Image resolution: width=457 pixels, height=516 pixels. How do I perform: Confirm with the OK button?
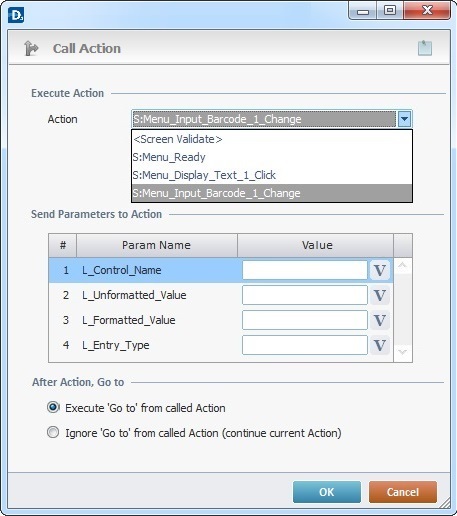pyautogui.click(x=327, y=492)
